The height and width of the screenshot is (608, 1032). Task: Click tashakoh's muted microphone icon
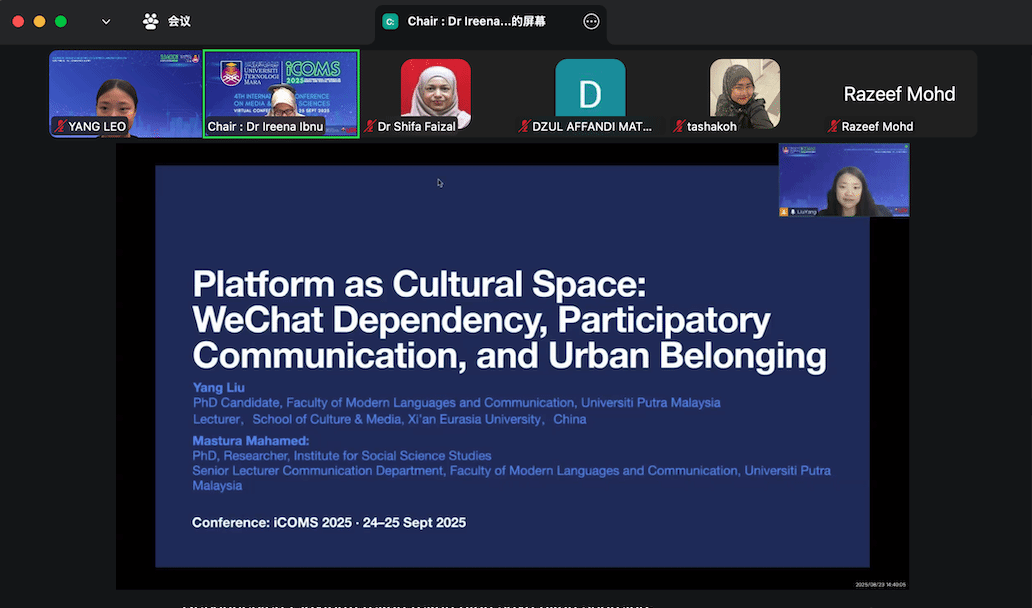[x=679, y=127]
